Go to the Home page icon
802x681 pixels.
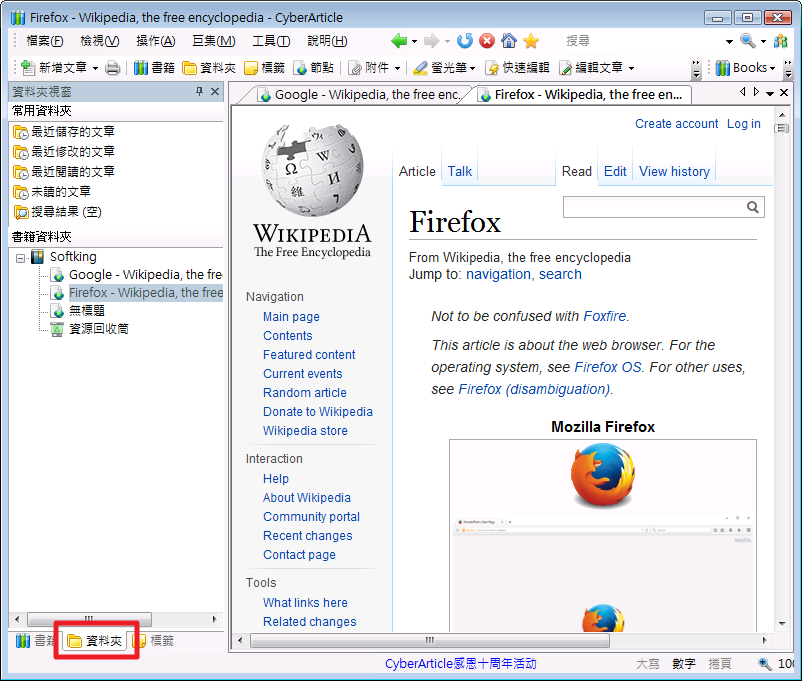(x=509, y=41)
